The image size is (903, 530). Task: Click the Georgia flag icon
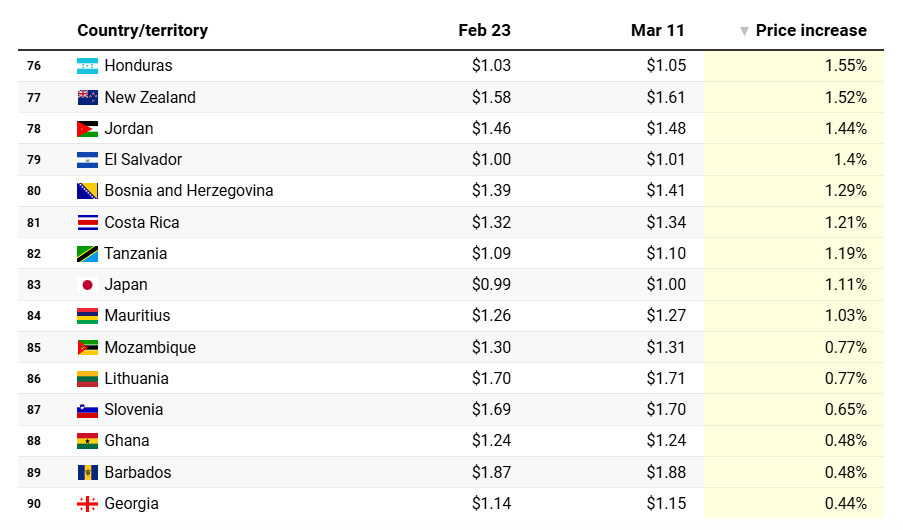tap(87, 504)
